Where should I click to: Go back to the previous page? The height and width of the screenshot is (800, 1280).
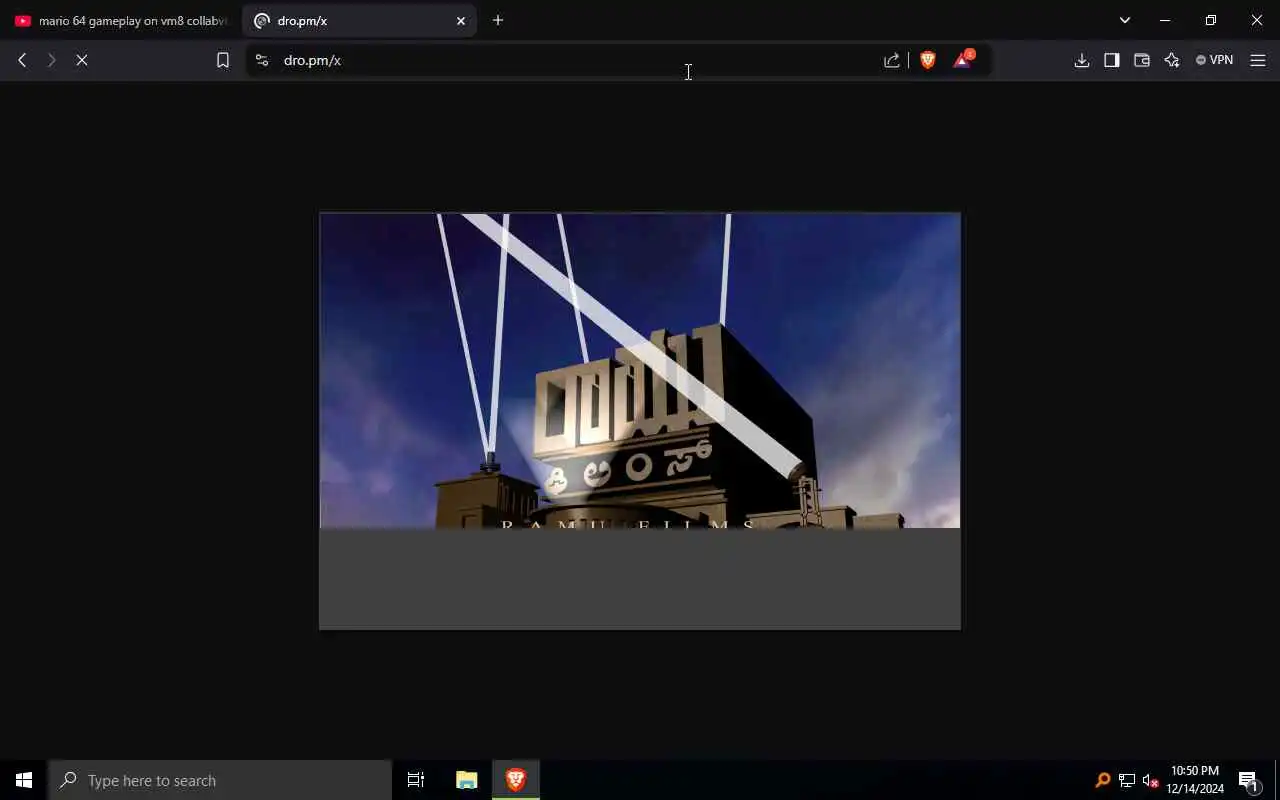[x=22, y=60]
